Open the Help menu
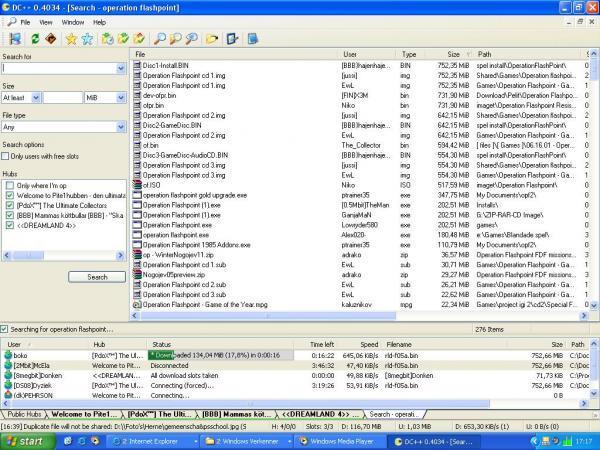Screen dimensions: 600x450 [99, 22]
